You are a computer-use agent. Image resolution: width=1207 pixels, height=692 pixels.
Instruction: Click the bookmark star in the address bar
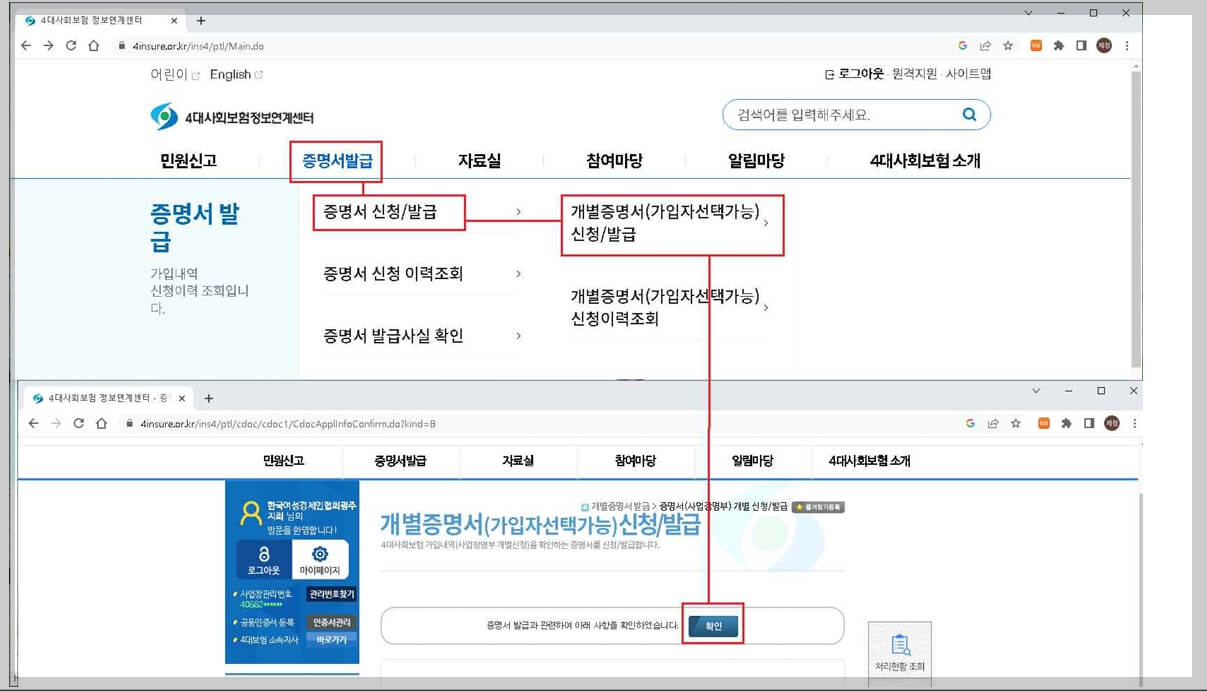pyautogui.click(x=1010, y=46)
